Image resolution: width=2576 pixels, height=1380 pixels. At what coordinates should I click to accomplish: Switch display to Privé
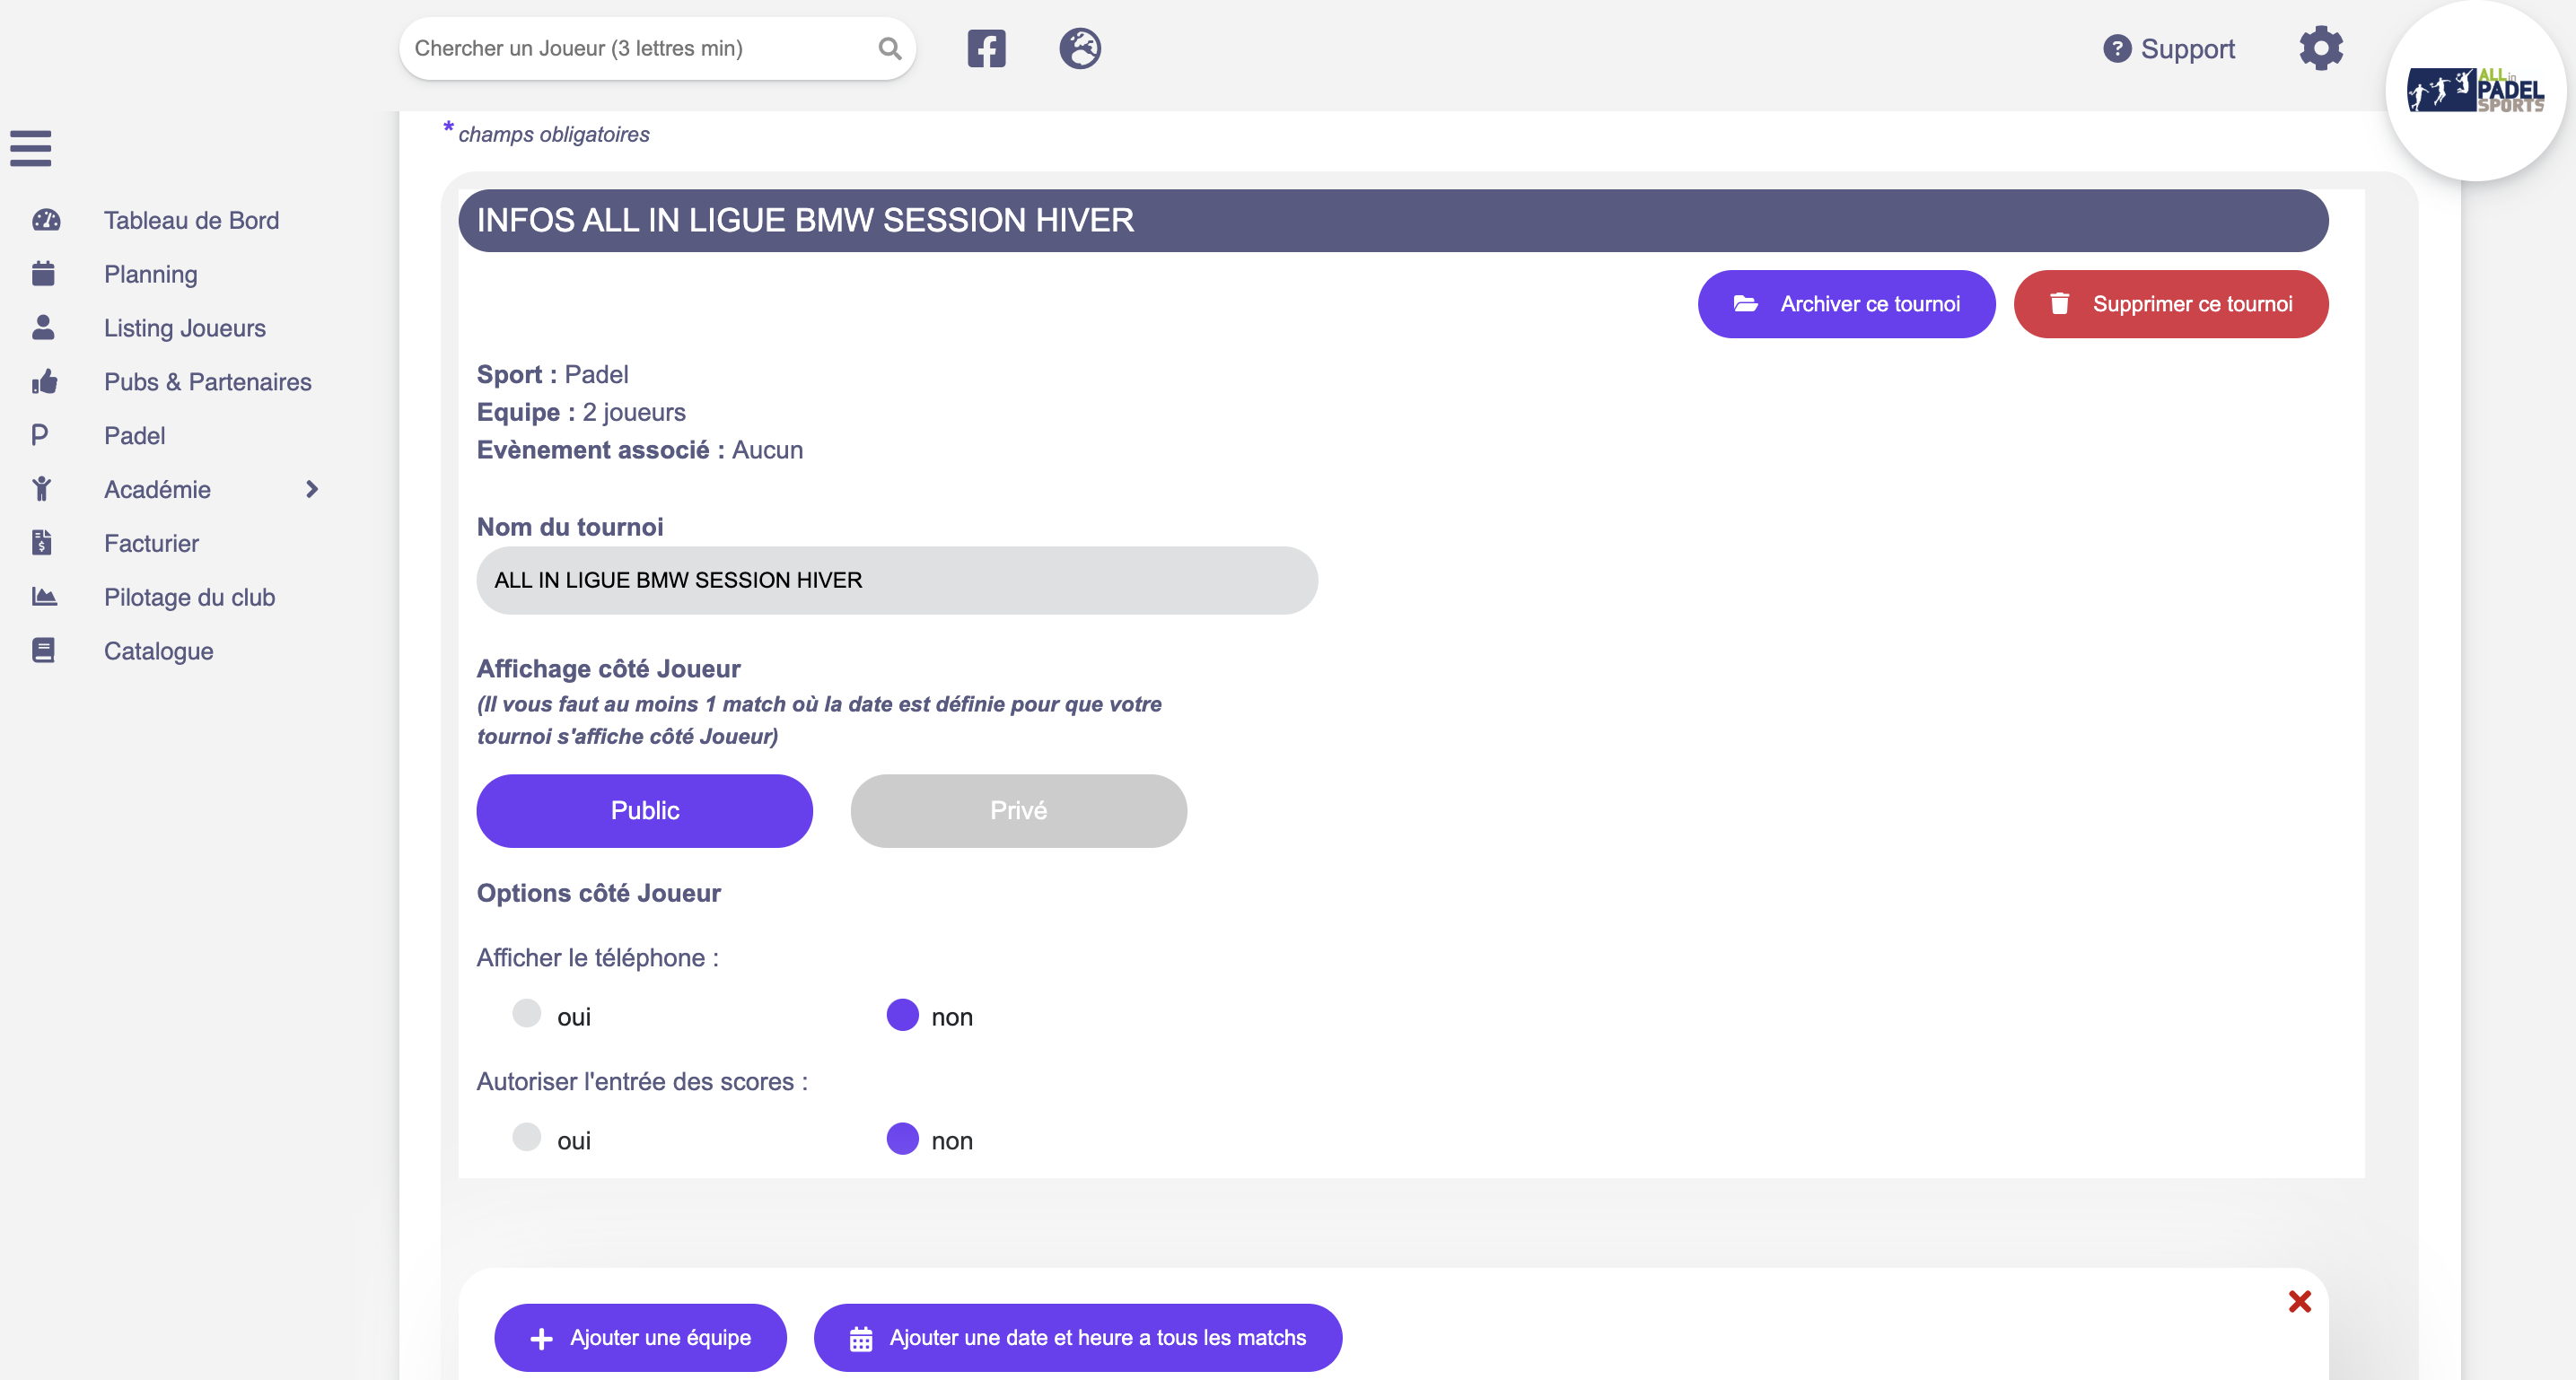pyautogui.click(x=1018, y=810)
